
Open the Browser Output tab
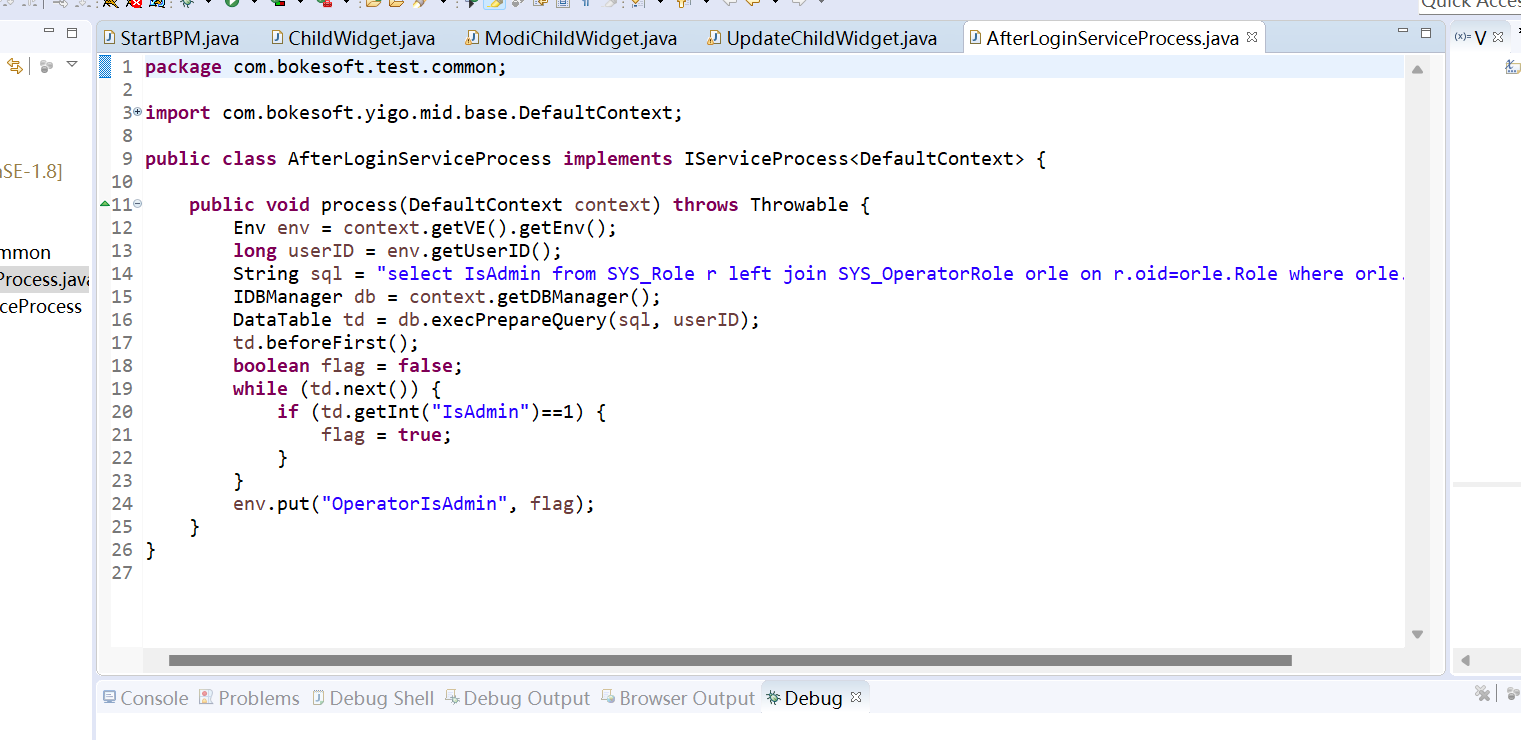[678, 698]
